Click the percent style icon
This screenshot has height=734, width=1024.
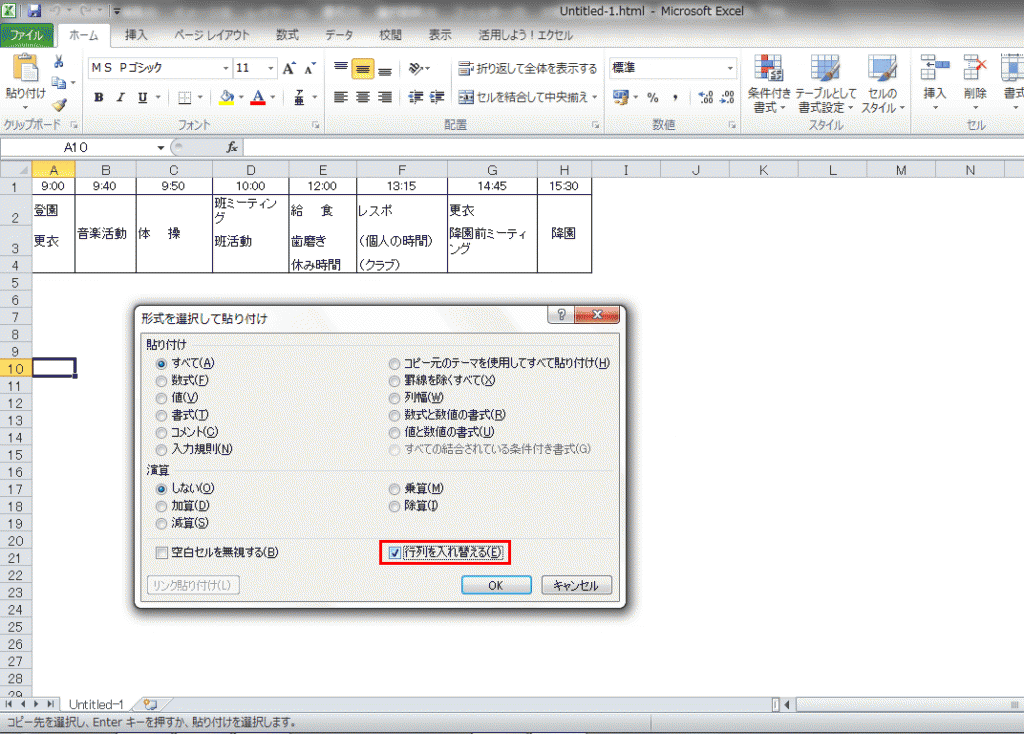tap(652, 97)
